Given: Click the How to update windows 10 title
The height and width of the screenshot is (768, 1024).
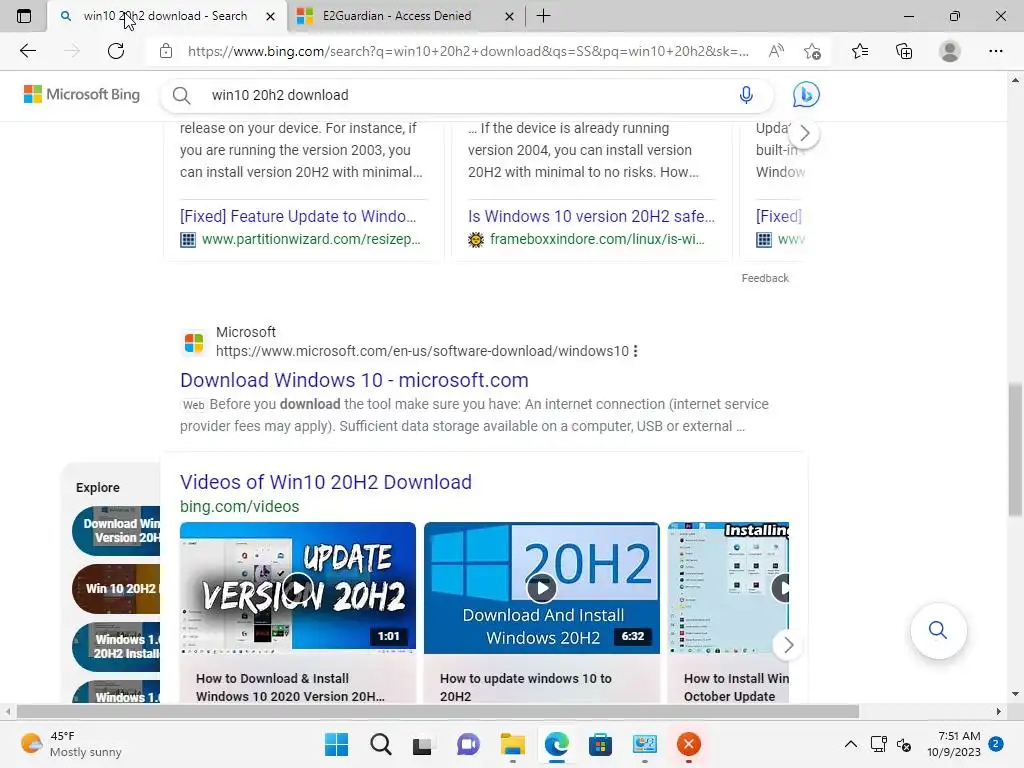Looking at the screenshot, I should (526, 687).
